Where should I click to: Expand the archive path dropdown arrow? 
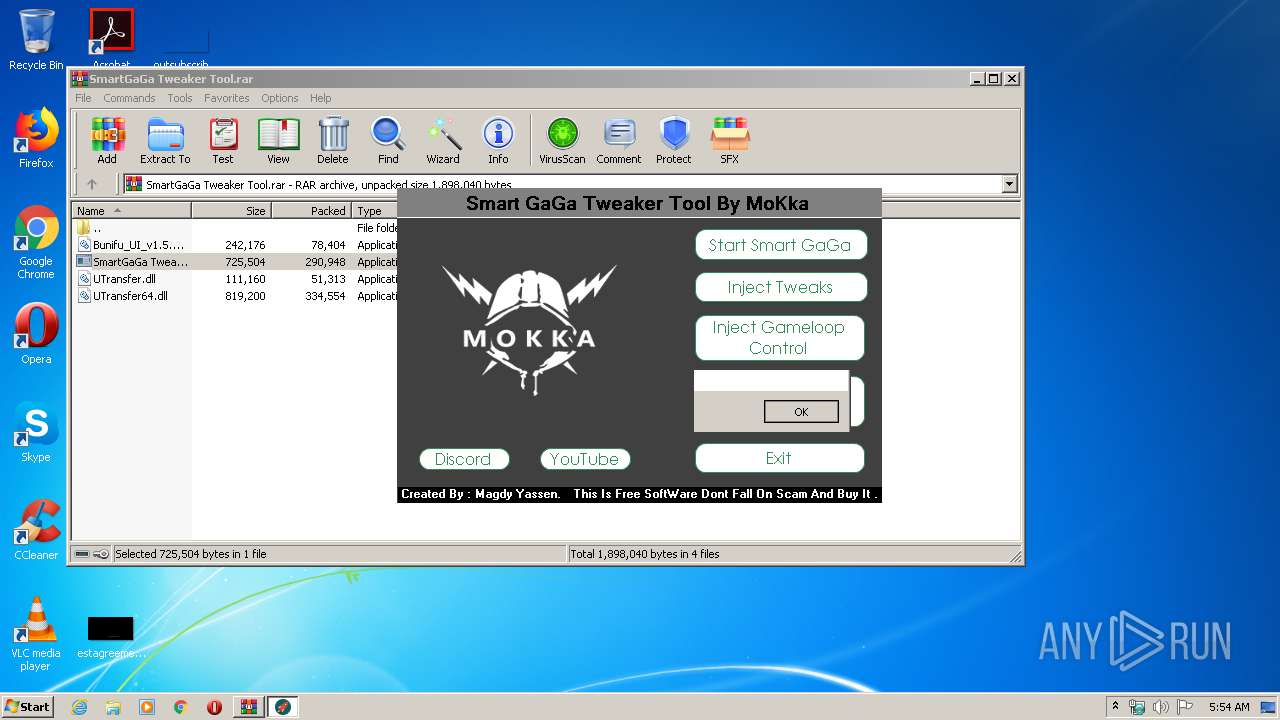1009,184
